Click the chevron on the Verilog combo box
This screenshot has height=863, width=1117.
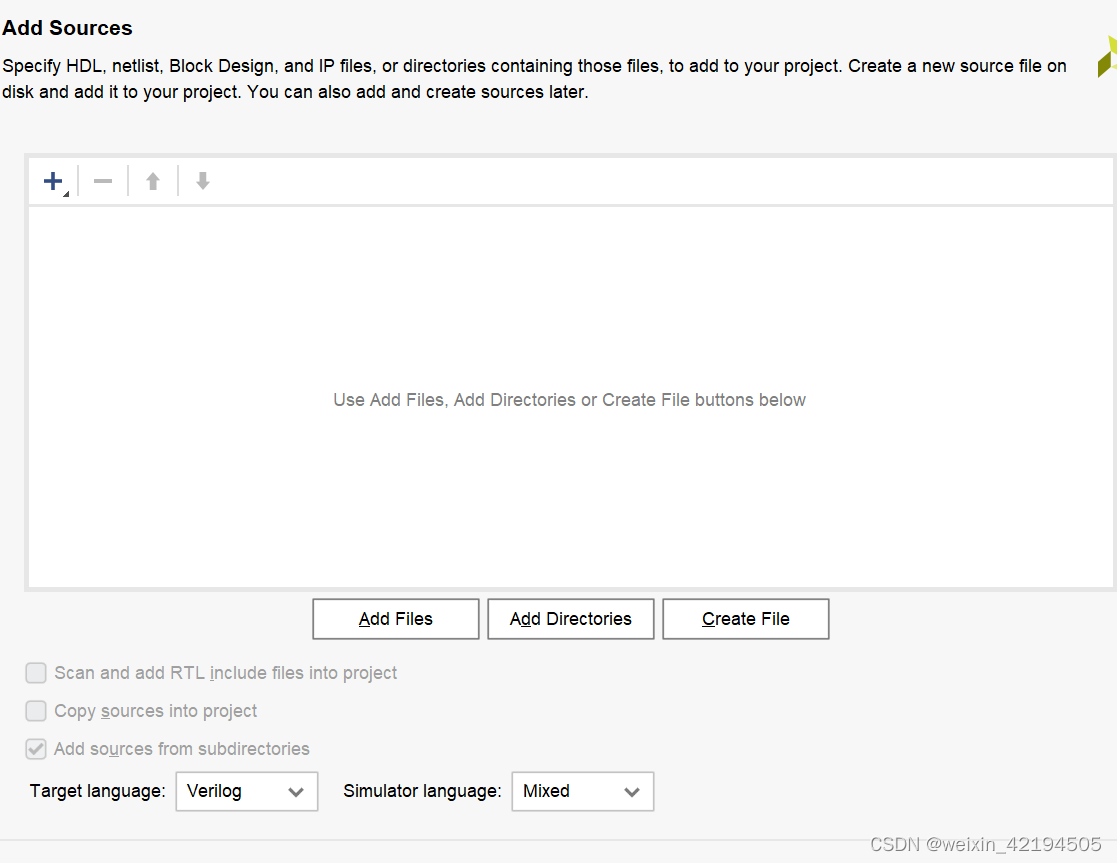(x=296, y=792)
